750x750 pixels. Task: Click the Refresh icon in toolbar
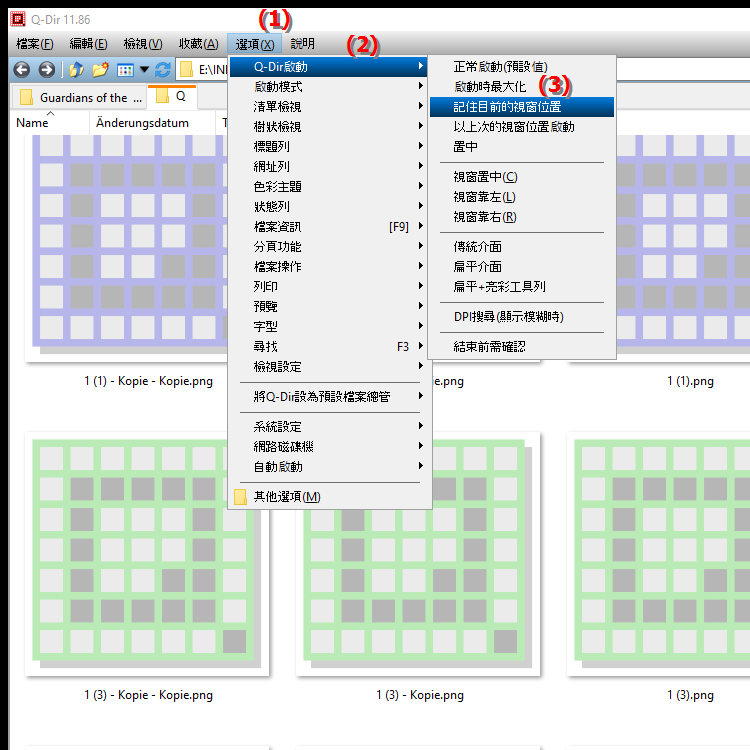tap(163, 70)
